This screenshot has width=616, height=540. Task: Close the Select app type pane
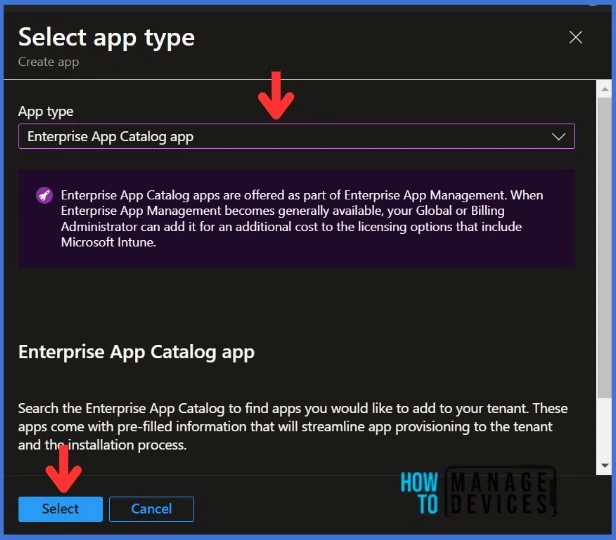tap(576, 37)
